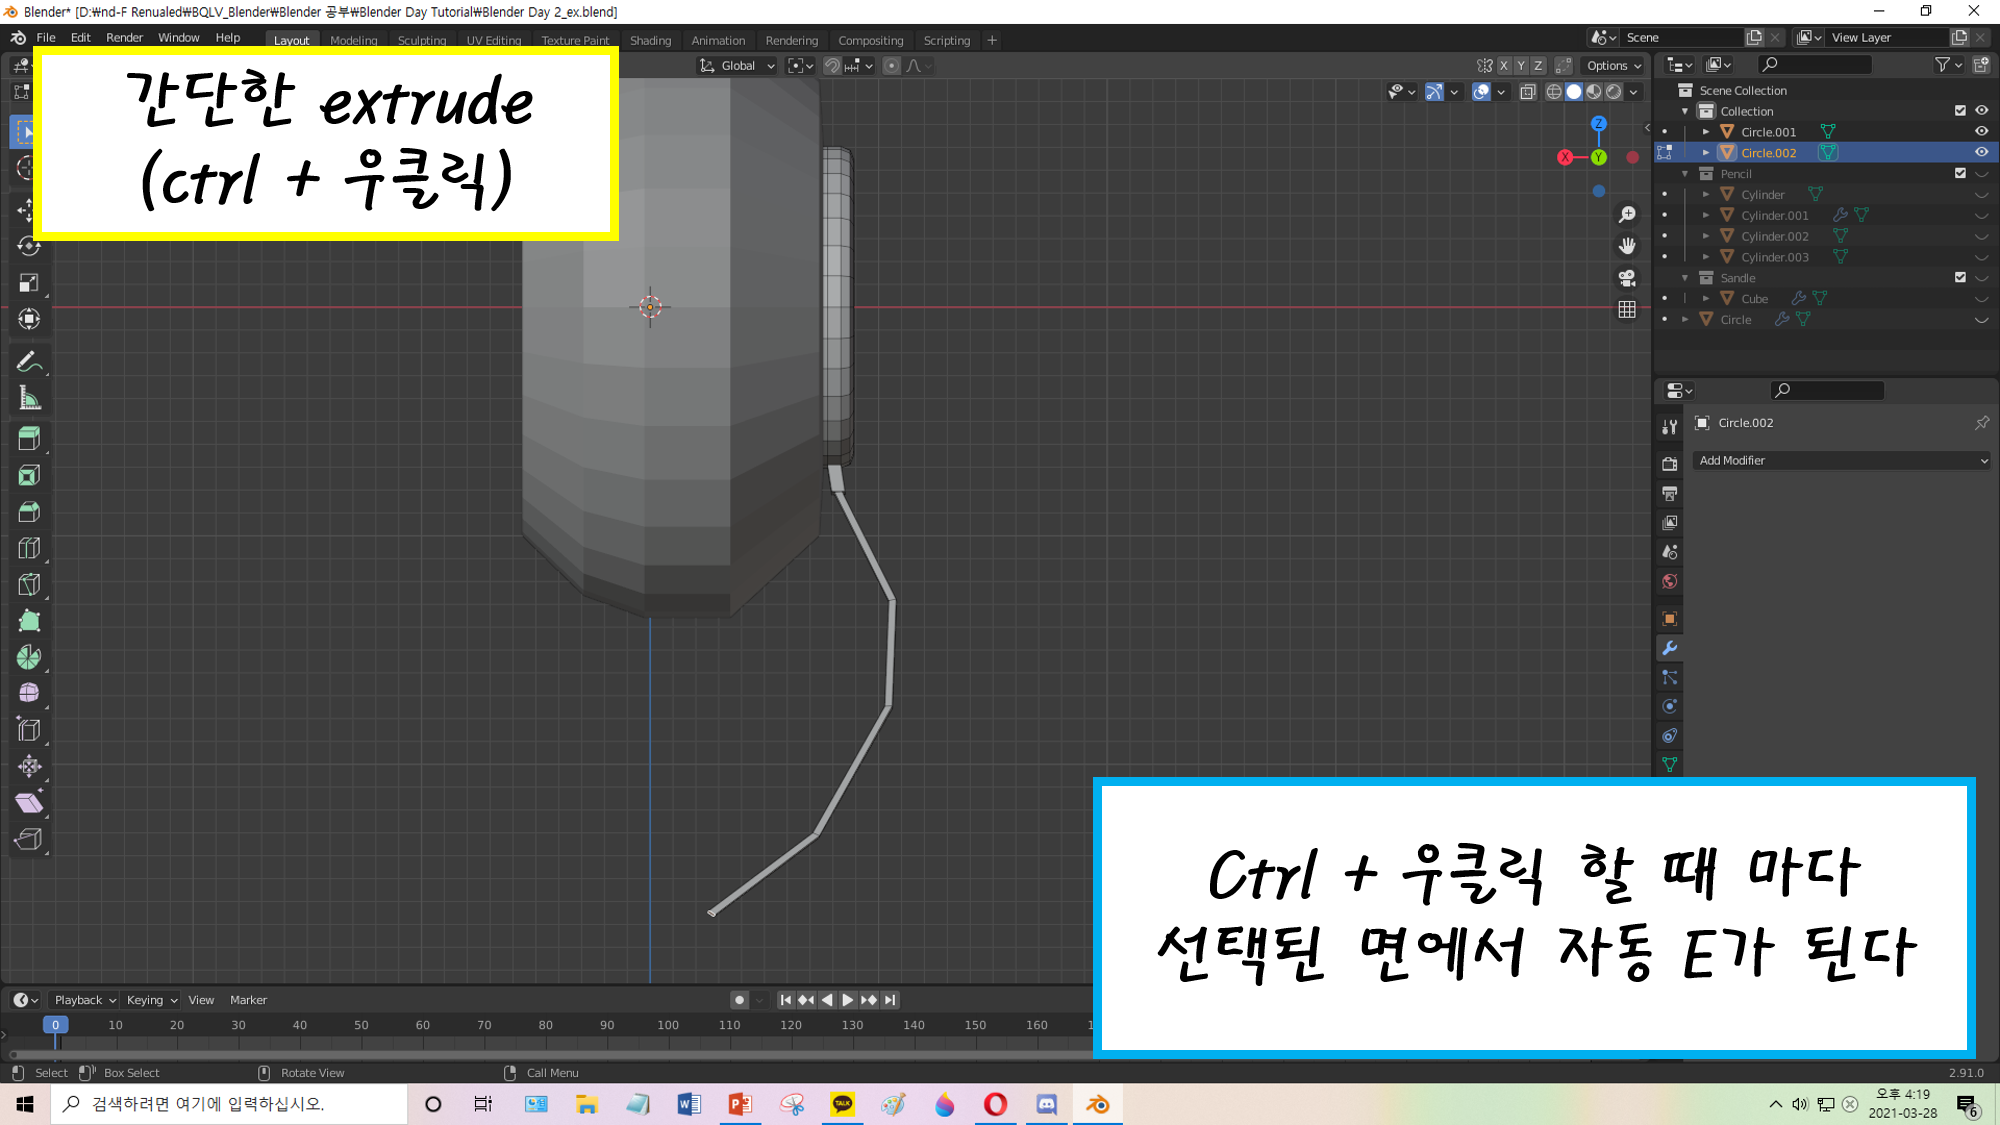Screen dimensions: 2000x1125
Task: Hide Circle.001 using its eye icon
Action: pyautogui.click(x=1981, y=131)
